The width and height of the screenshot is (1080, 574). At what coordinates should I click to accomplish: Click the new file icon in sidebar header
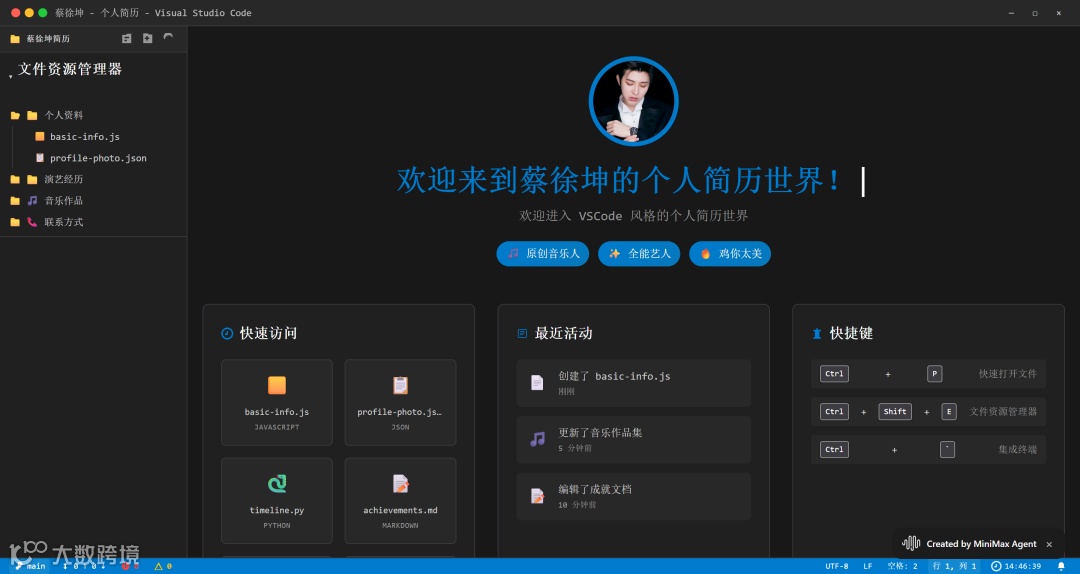[x=127, y=39]
